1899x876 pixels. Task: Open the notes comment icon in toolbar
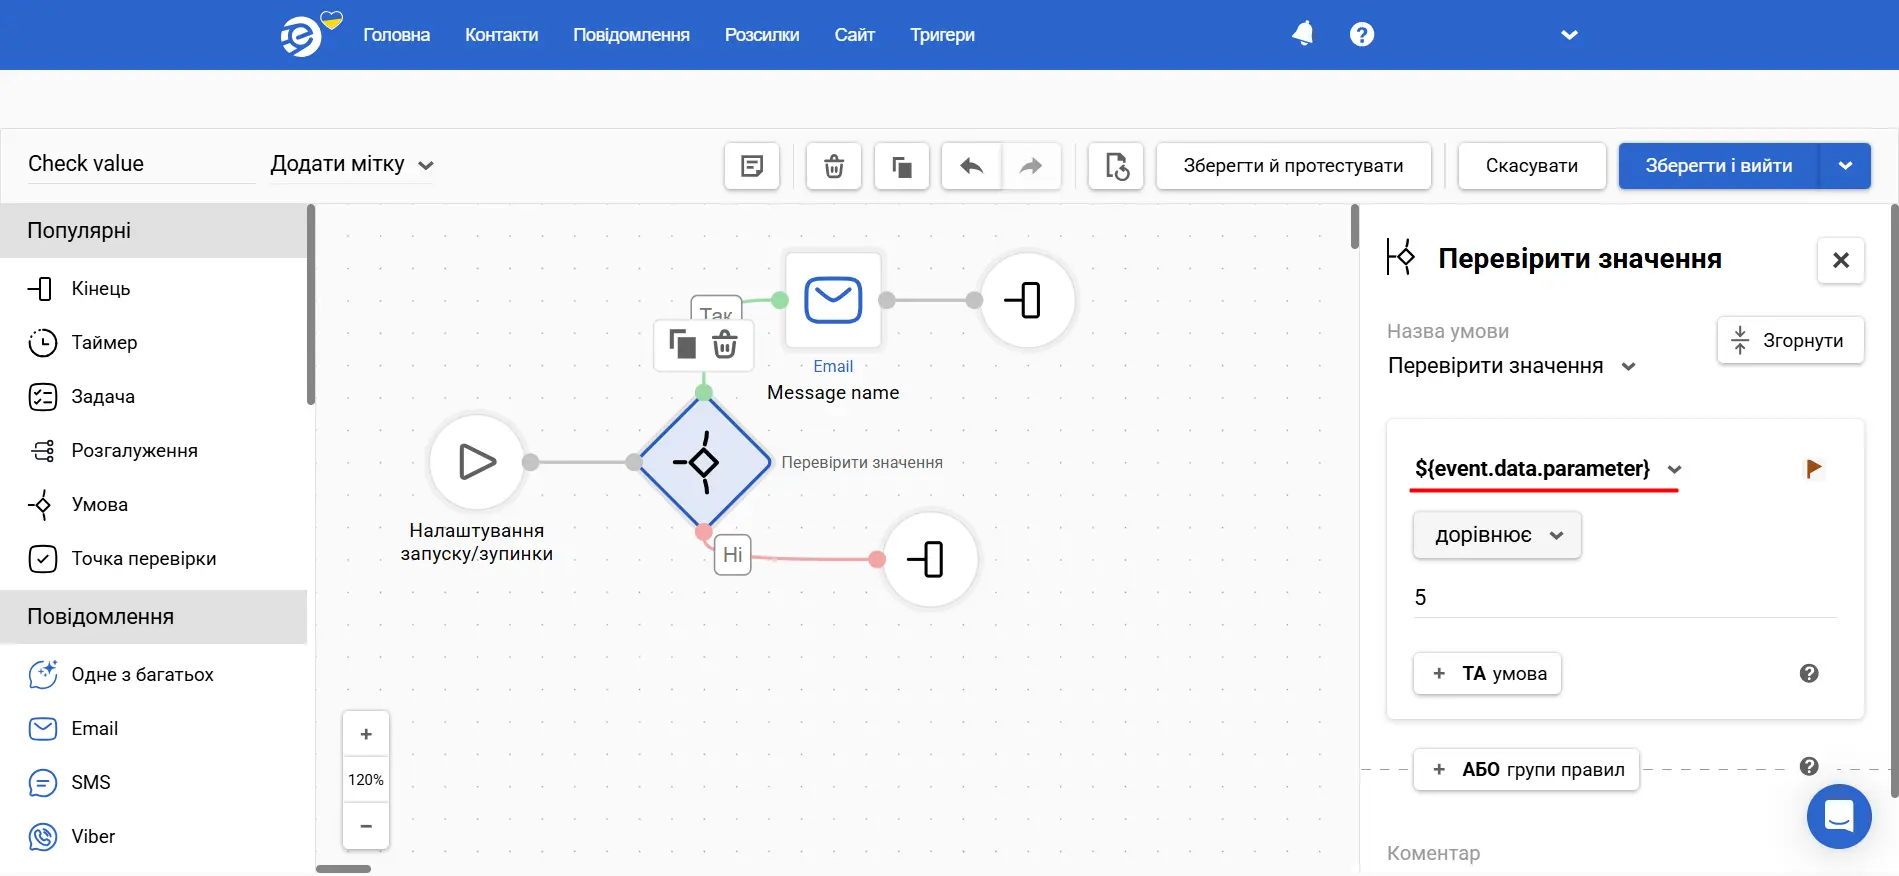[752, 166]
